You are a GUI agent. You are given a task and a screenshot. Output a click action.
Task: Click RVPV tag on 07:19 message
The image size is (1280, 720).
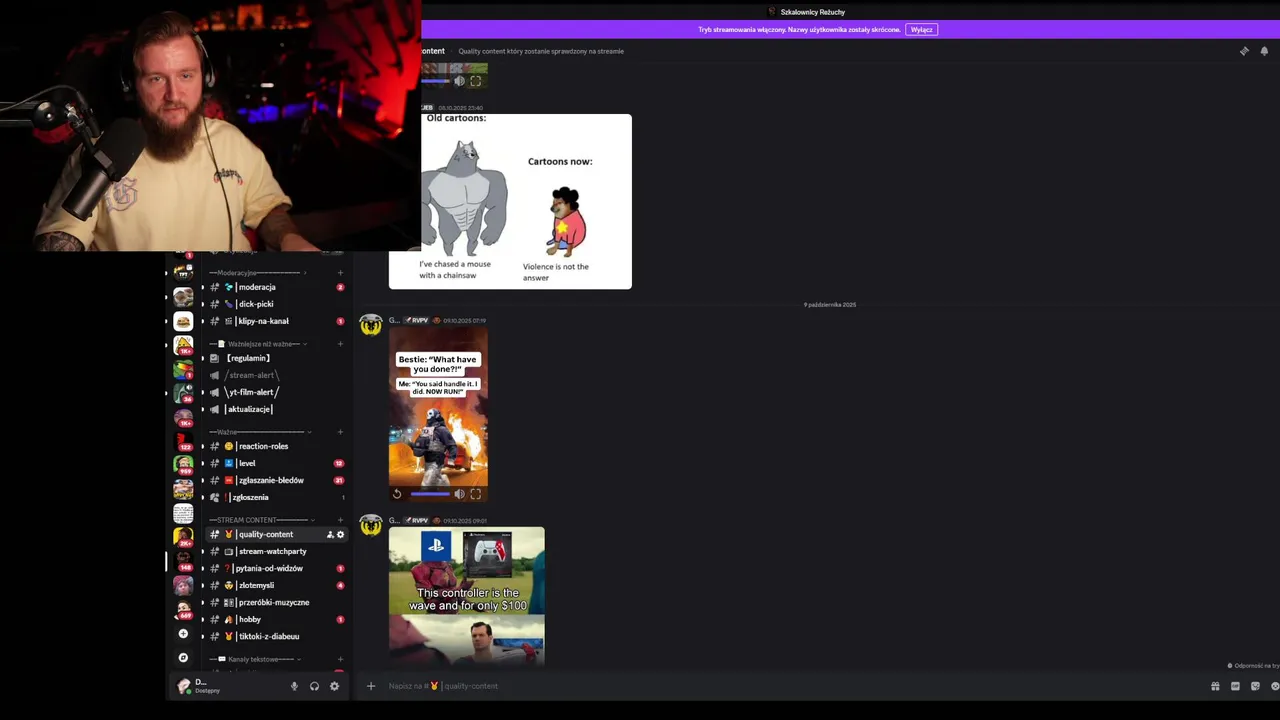click(416, 321)
